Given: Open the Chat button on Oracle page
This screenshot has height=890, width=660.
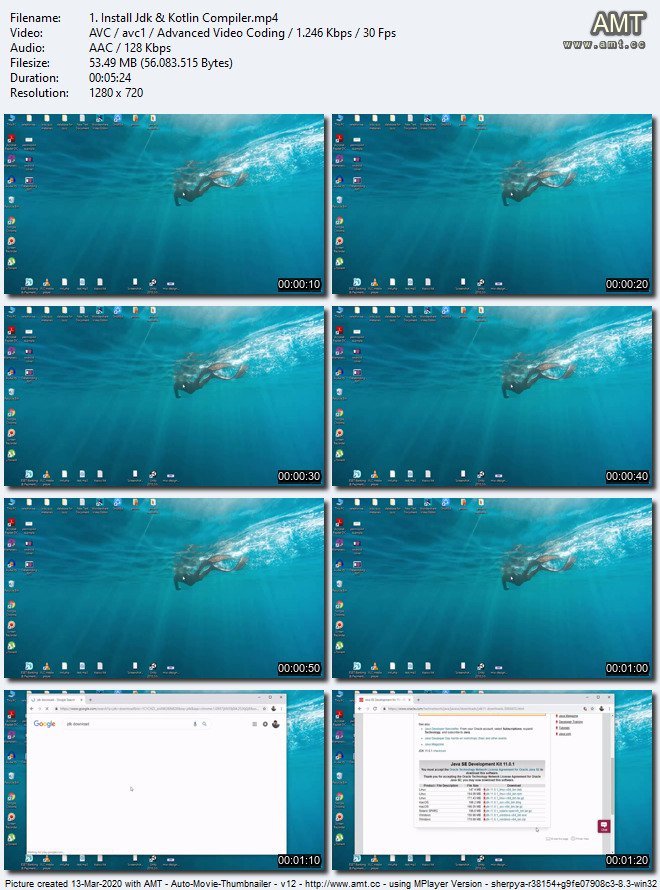Looking at the screenshot, I should click(x=604, y=826).
